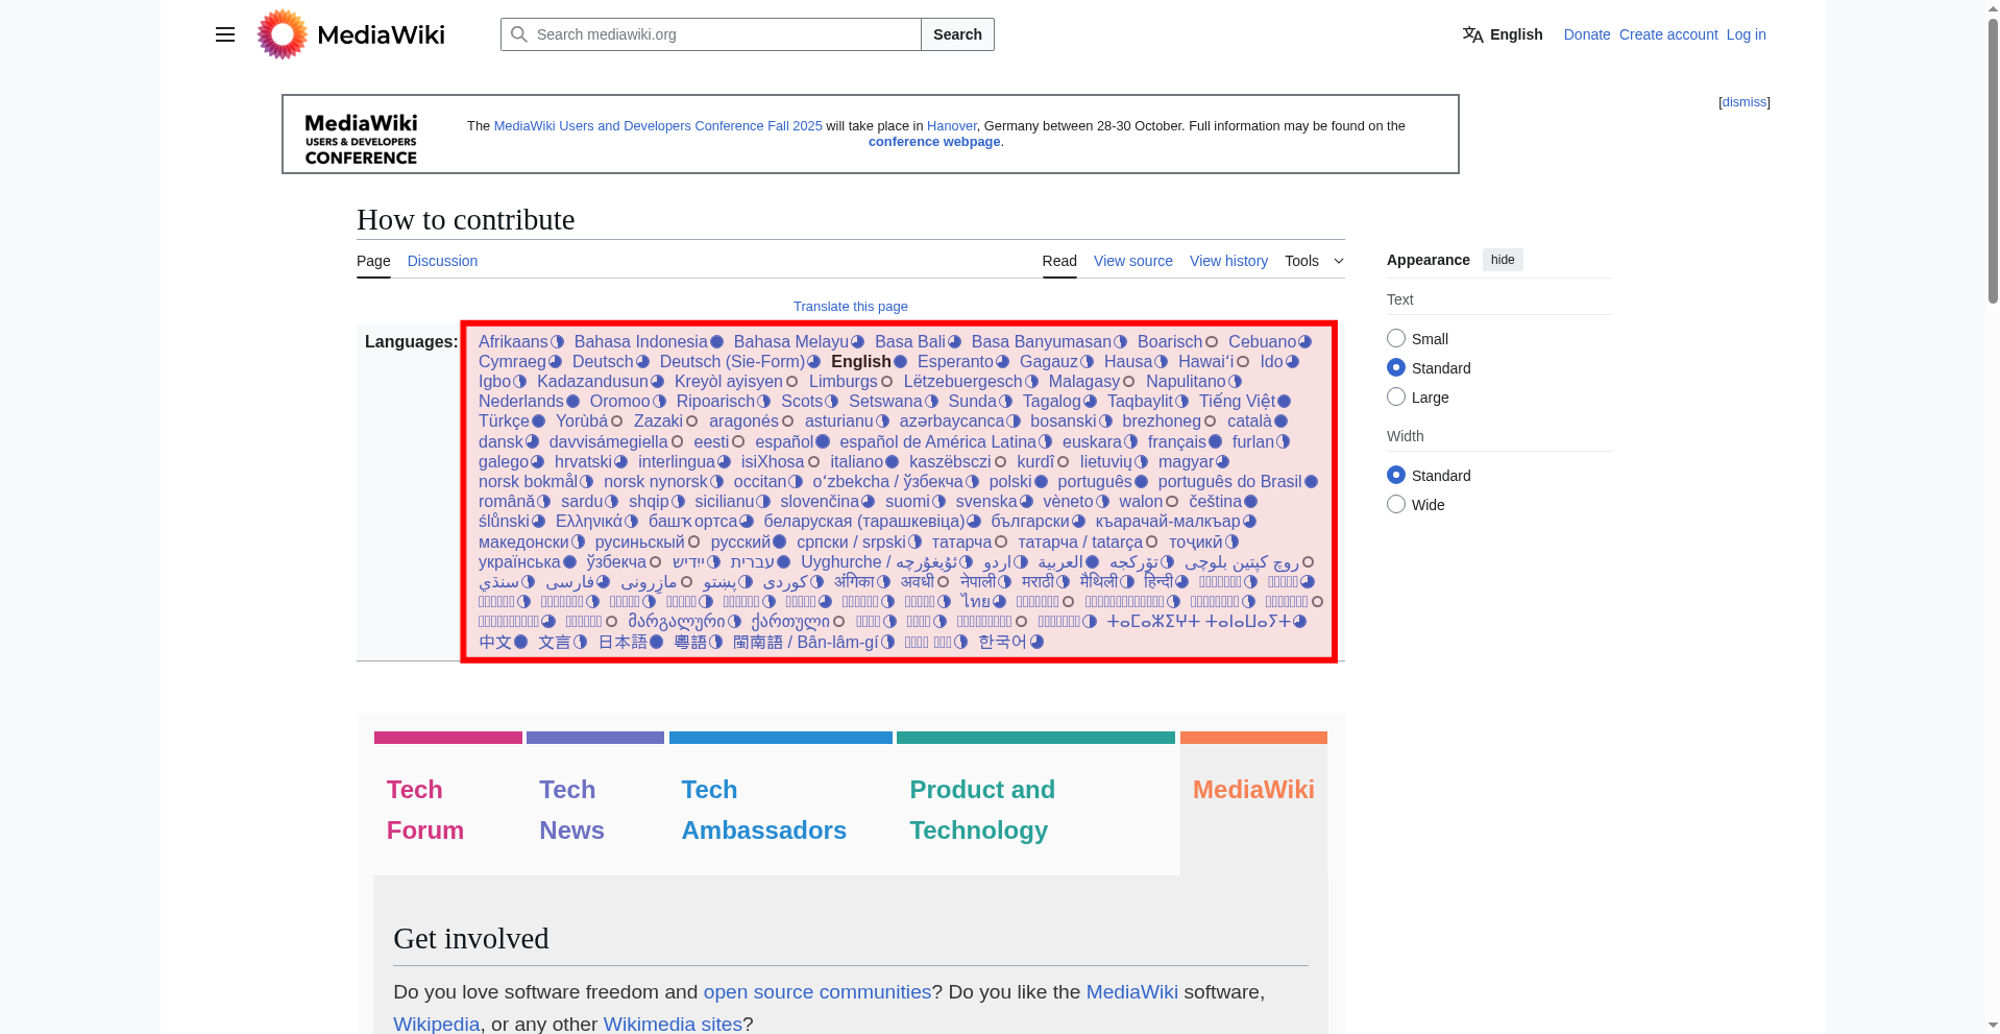Choose Wide width radio button
The height and width of the screenshot is (1034, 2000).
click(1396, 505)
